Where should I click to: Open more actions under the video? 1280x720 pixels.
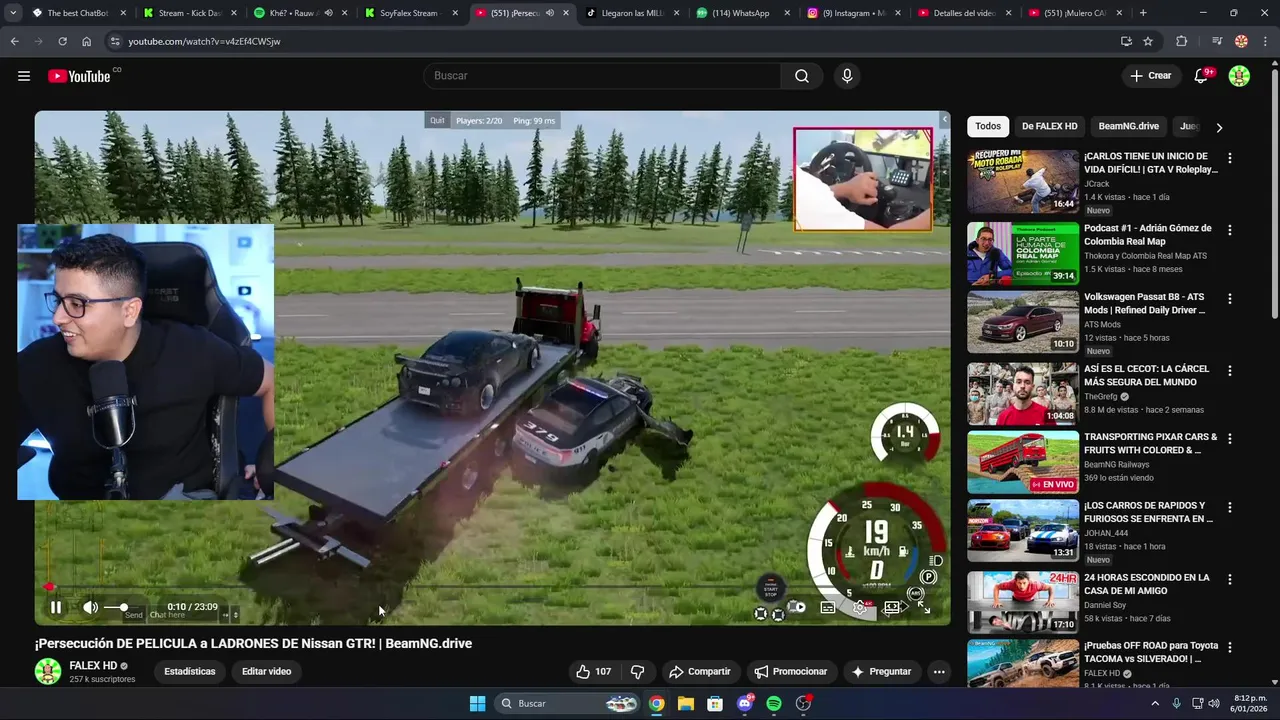pyautogui.click(x=939, y=672)
